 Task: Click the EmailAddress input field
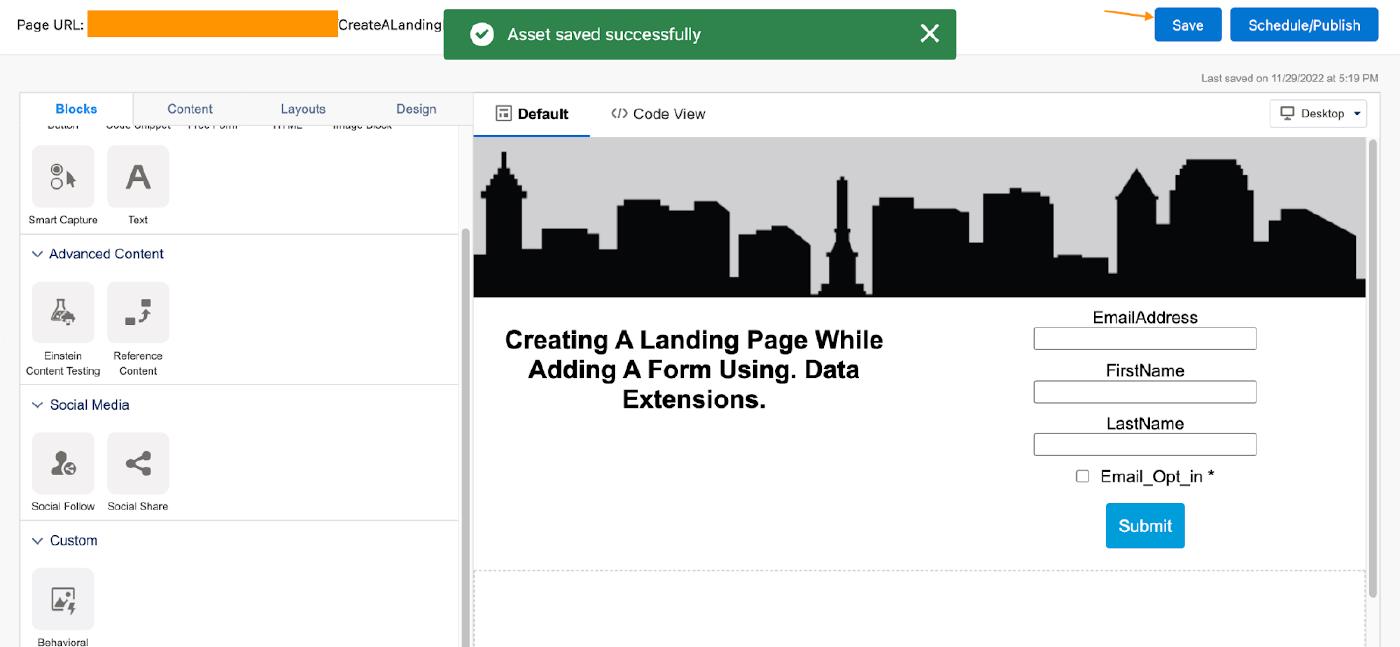[x=1144, y=339]
